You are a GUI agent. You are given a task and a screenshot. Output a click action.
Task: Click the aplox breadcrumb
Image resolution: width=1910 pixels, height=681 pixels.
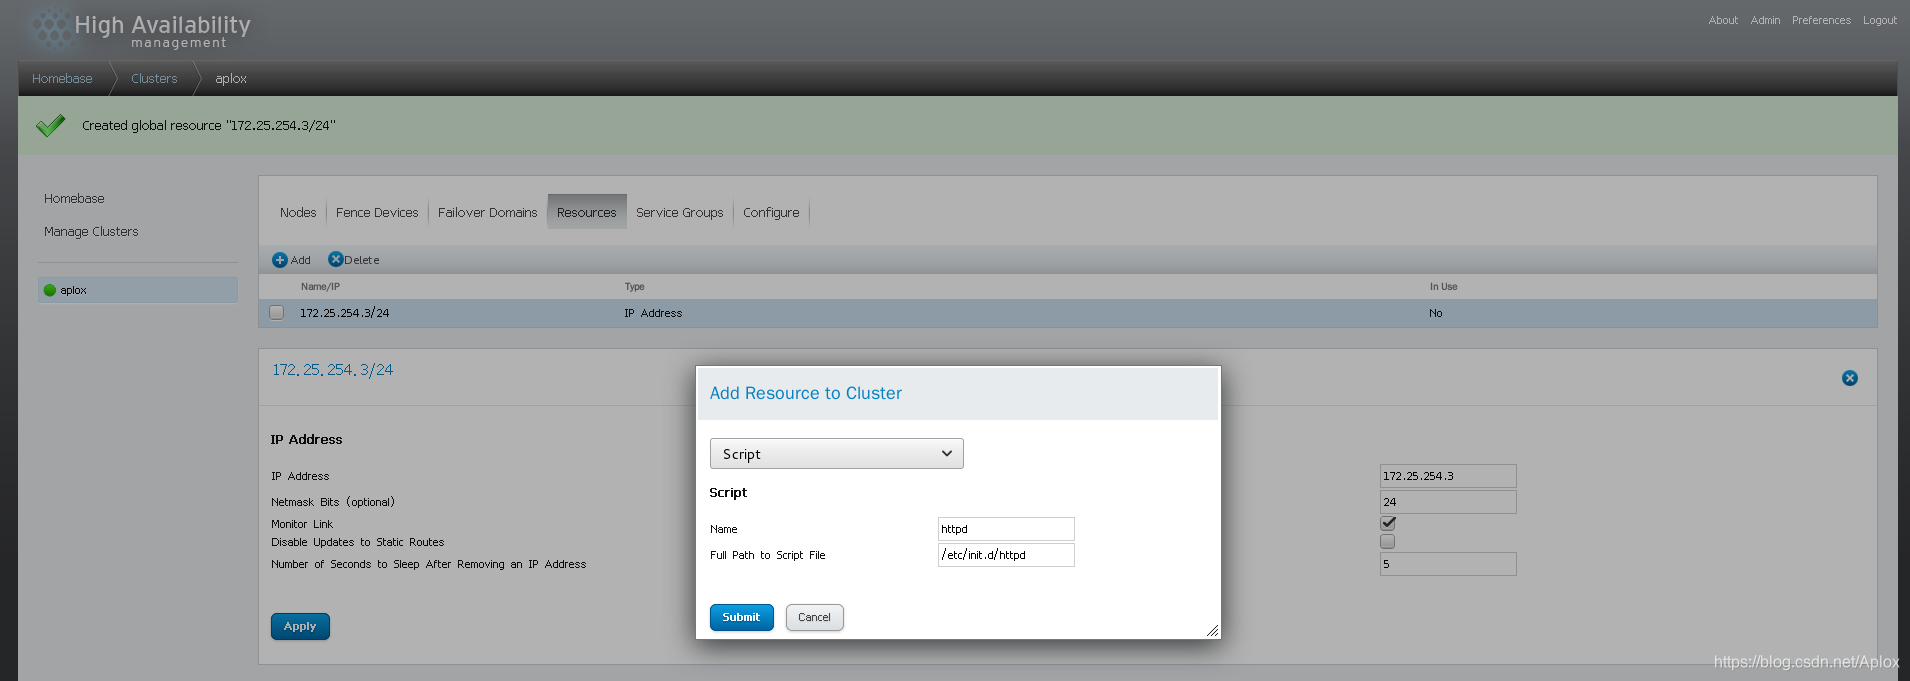pos(231,78)
